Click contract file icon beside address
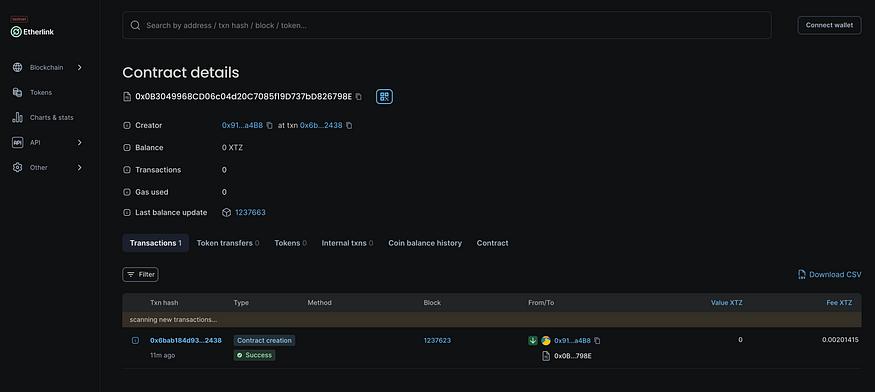The height and width of the screenshot is (392, 875). point(127,97)
